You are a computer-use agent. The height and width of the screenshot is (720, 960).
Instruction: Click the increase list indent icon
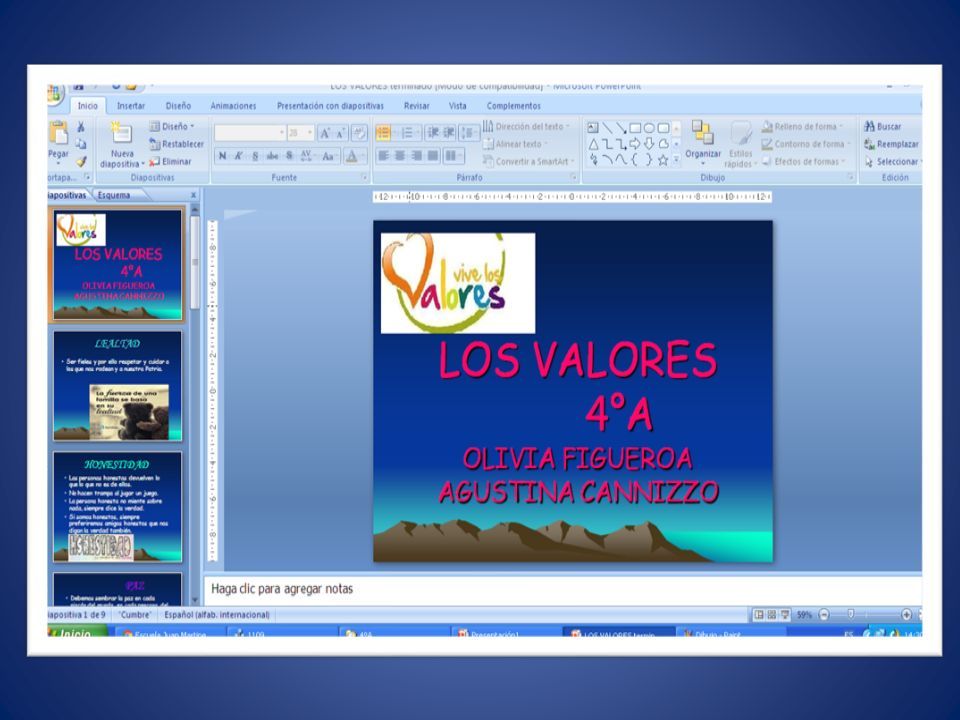click(449, 132)
